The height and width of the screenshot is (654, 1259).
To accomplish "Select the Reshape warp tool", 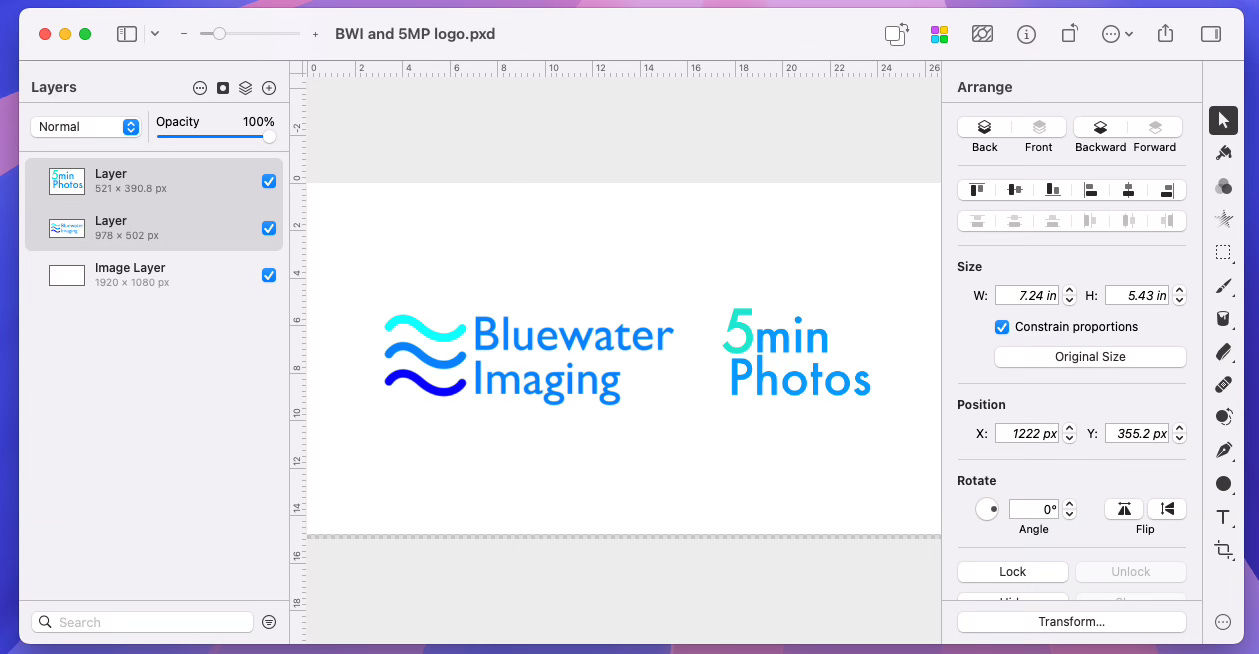I will click(x=1223, y=417).
